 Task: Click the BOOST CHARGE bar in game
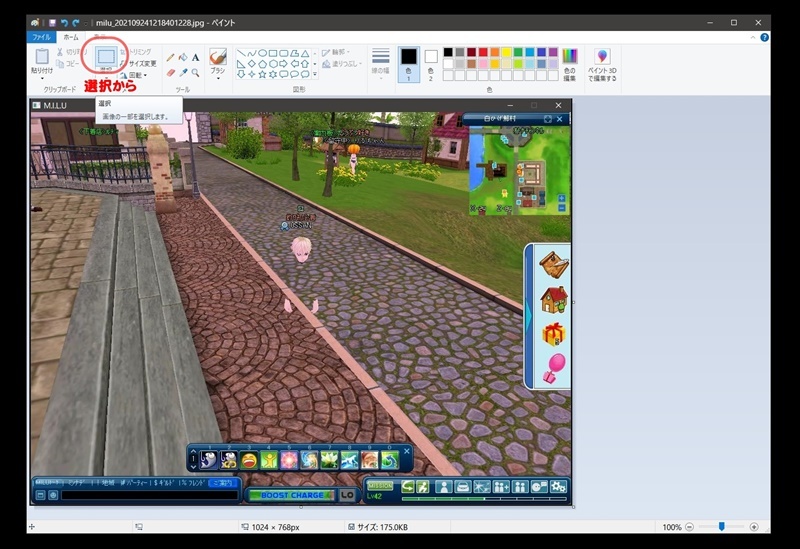(x=291, y=495)
